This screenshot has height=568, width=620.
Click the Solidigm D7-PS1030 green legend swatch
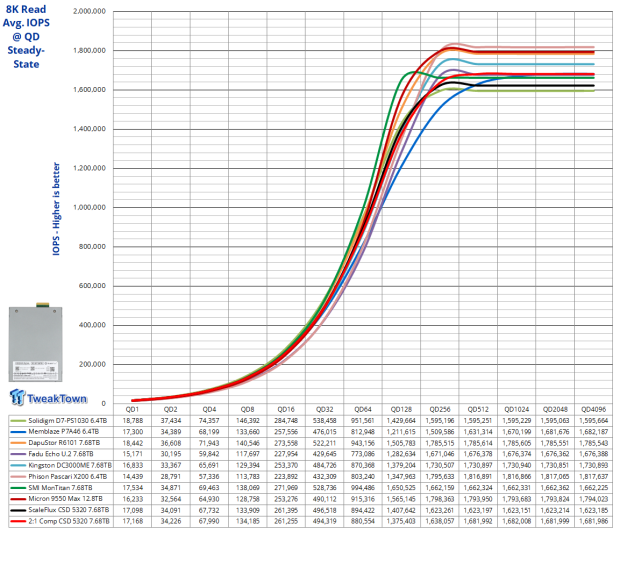click(16, 422)
